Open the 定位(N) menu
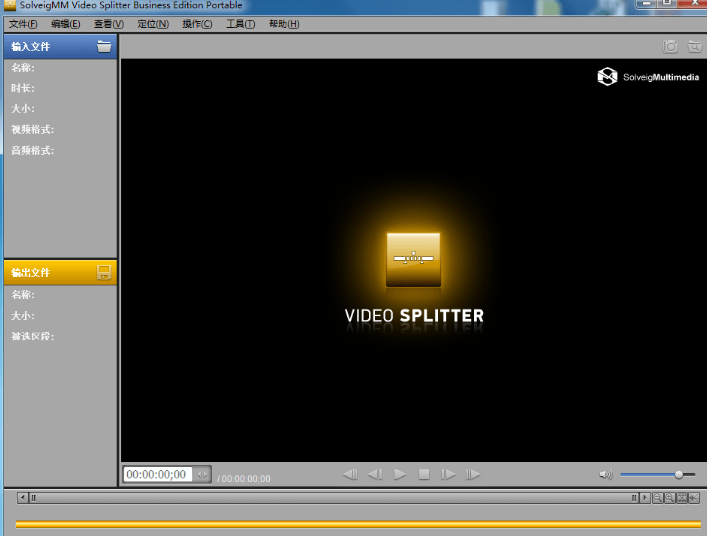 click(153, 24)
